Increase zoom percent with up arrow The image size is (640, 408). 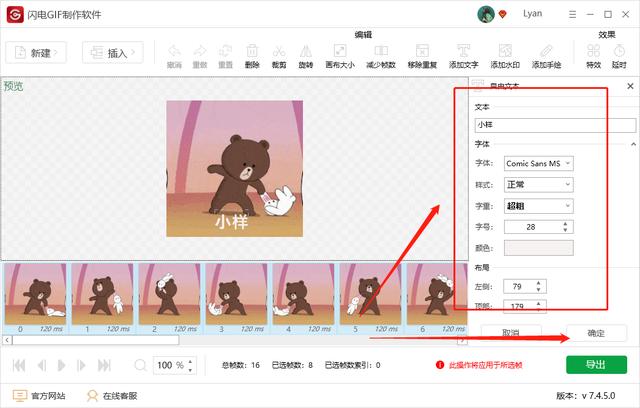190,361
